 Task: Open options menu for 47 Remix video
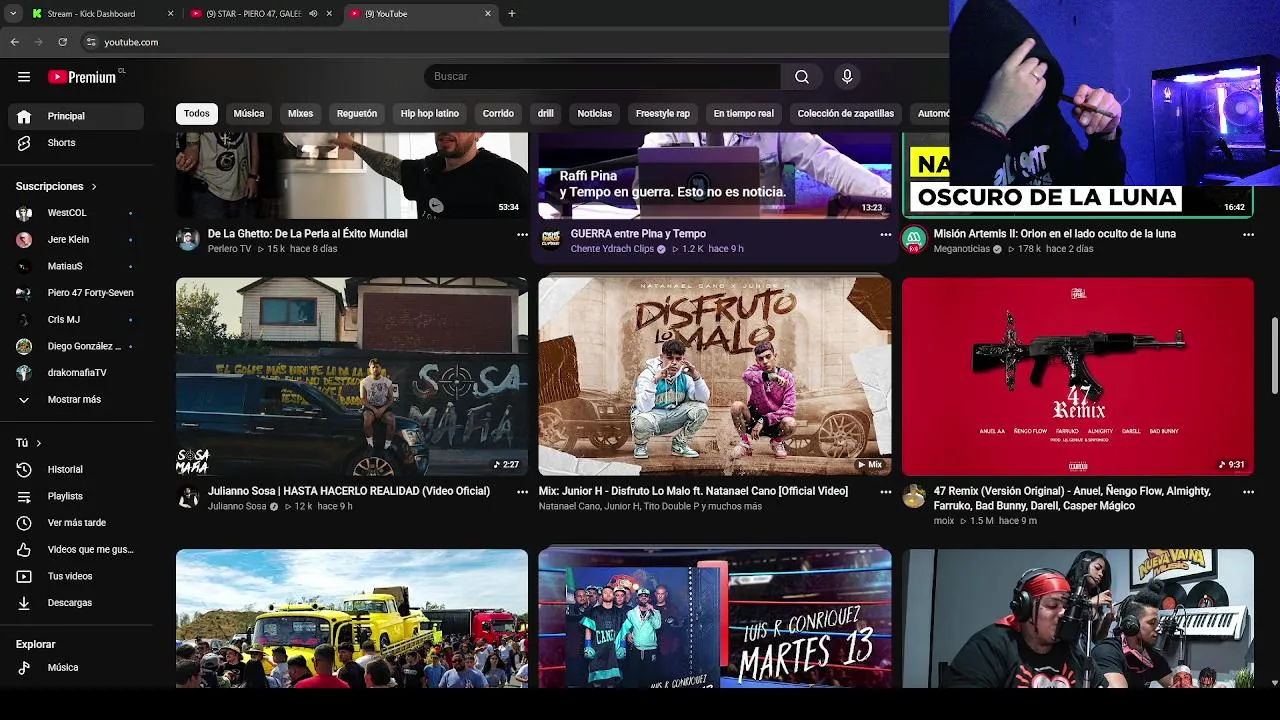1248,492
